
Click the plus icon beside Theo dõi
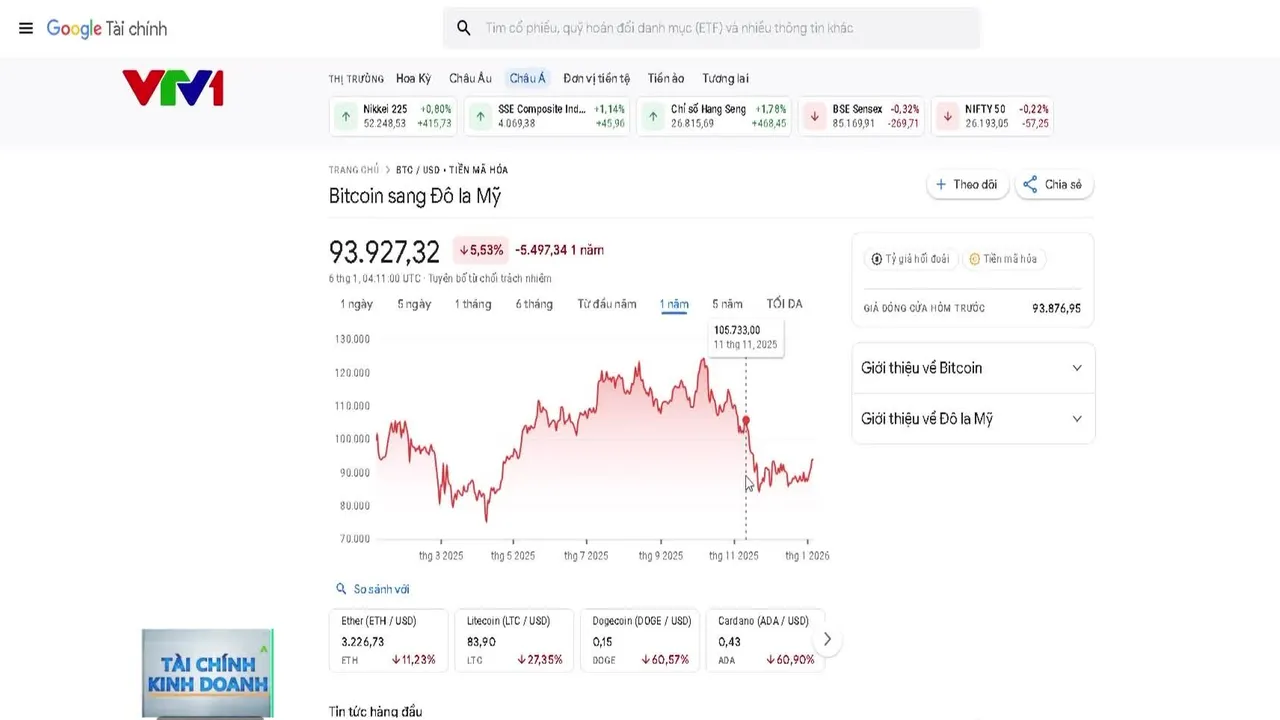tap(941, 185)
